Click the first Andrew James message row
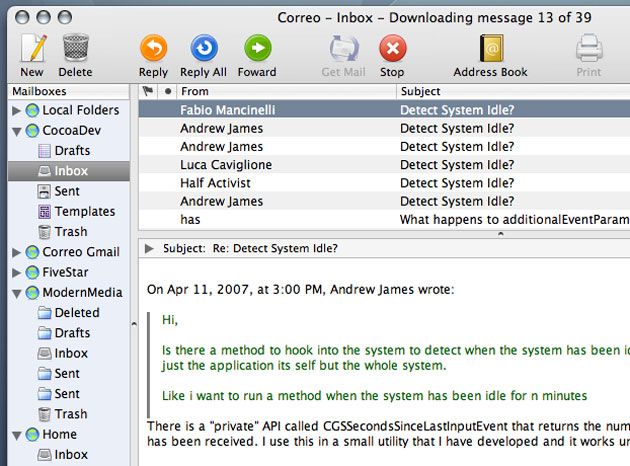Screen dimensions: 630x466 click(x=385, y=128)
